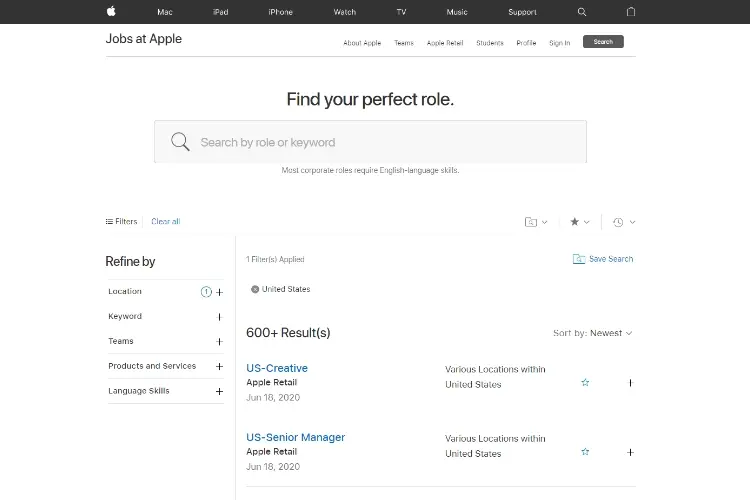Click the magnifier icon in search box
The image size is (750, 500).
coord(180,142)
